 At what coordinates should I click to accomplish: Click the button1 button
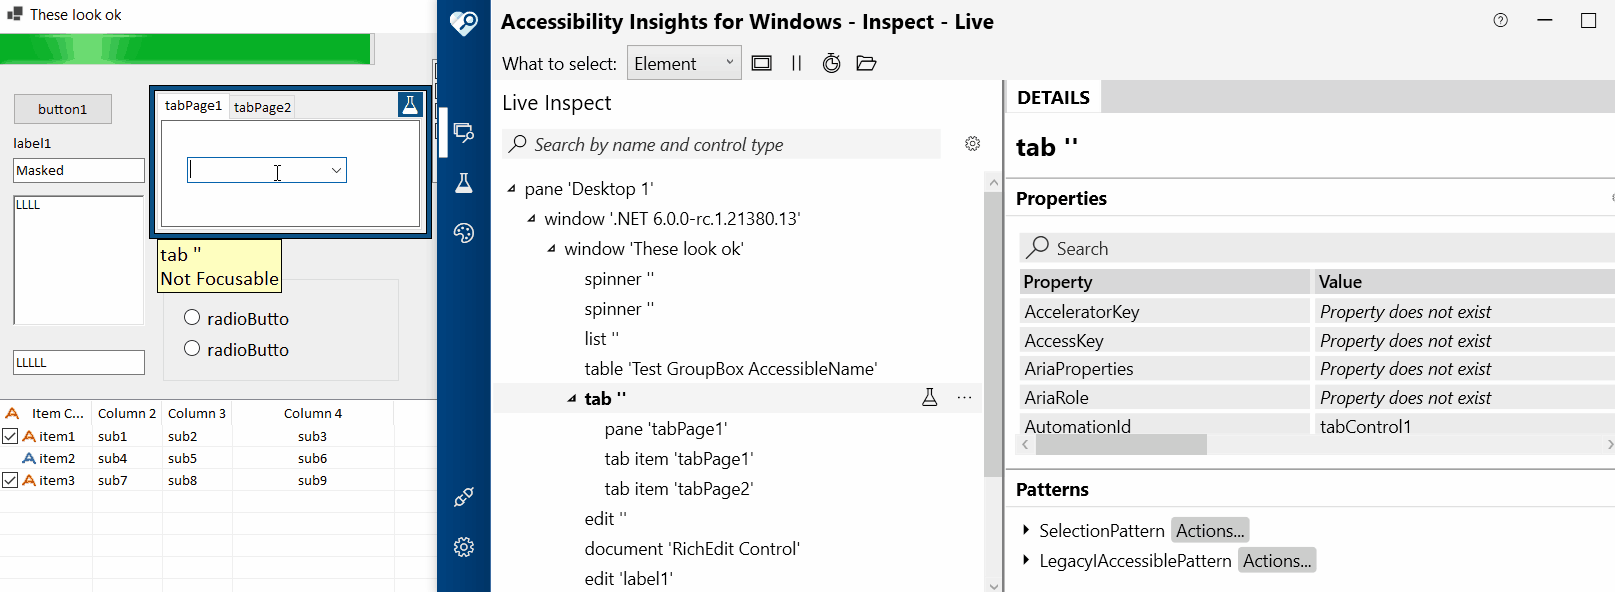(x=63, y=109)
